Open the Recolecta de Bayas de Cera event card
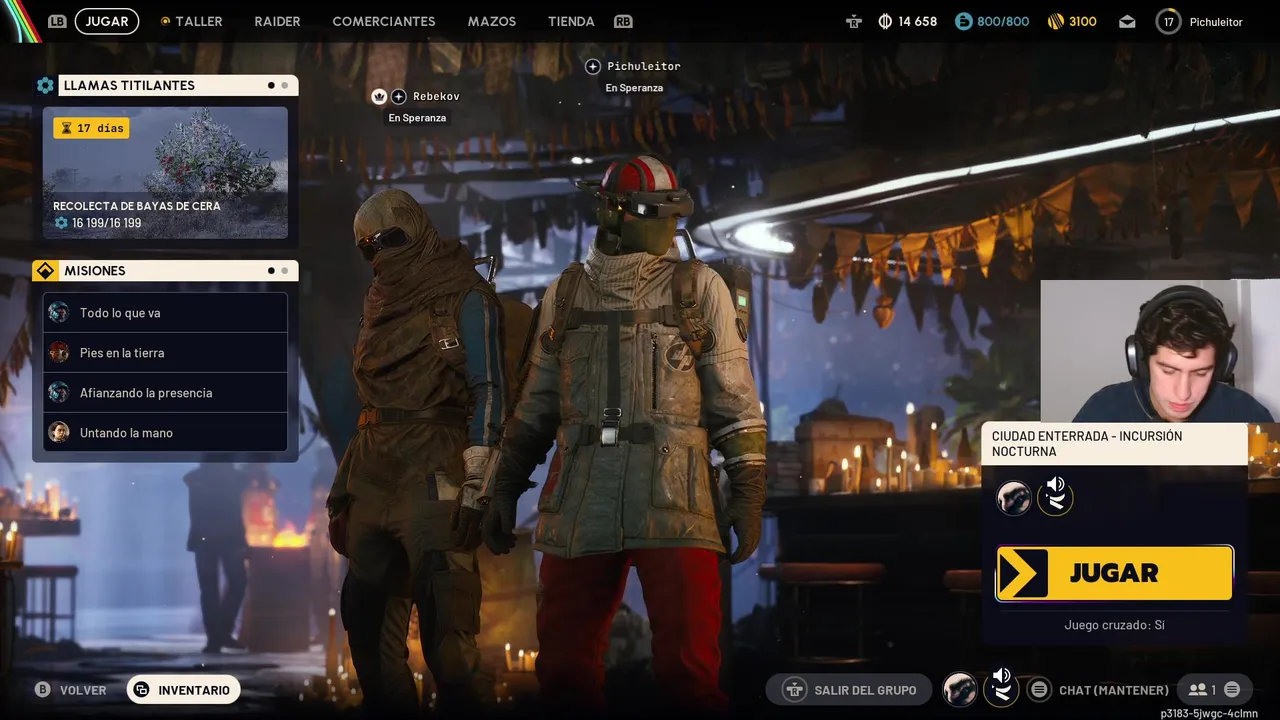This screenshot has height=720, width=1280. click(165, 173)
